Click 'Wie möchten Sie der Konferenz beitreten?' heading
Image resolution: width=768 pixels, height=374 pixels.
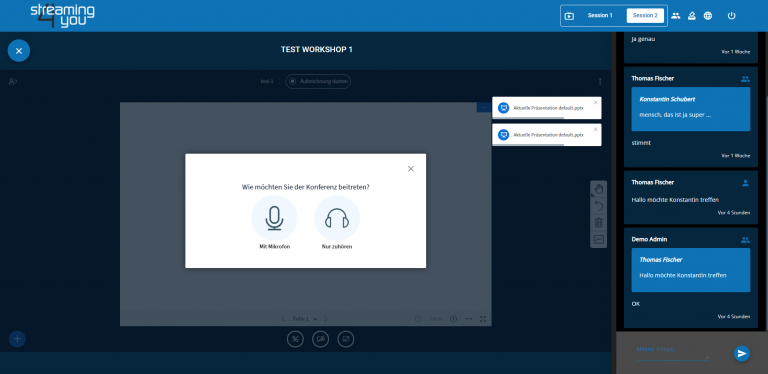tap(306, 187)
